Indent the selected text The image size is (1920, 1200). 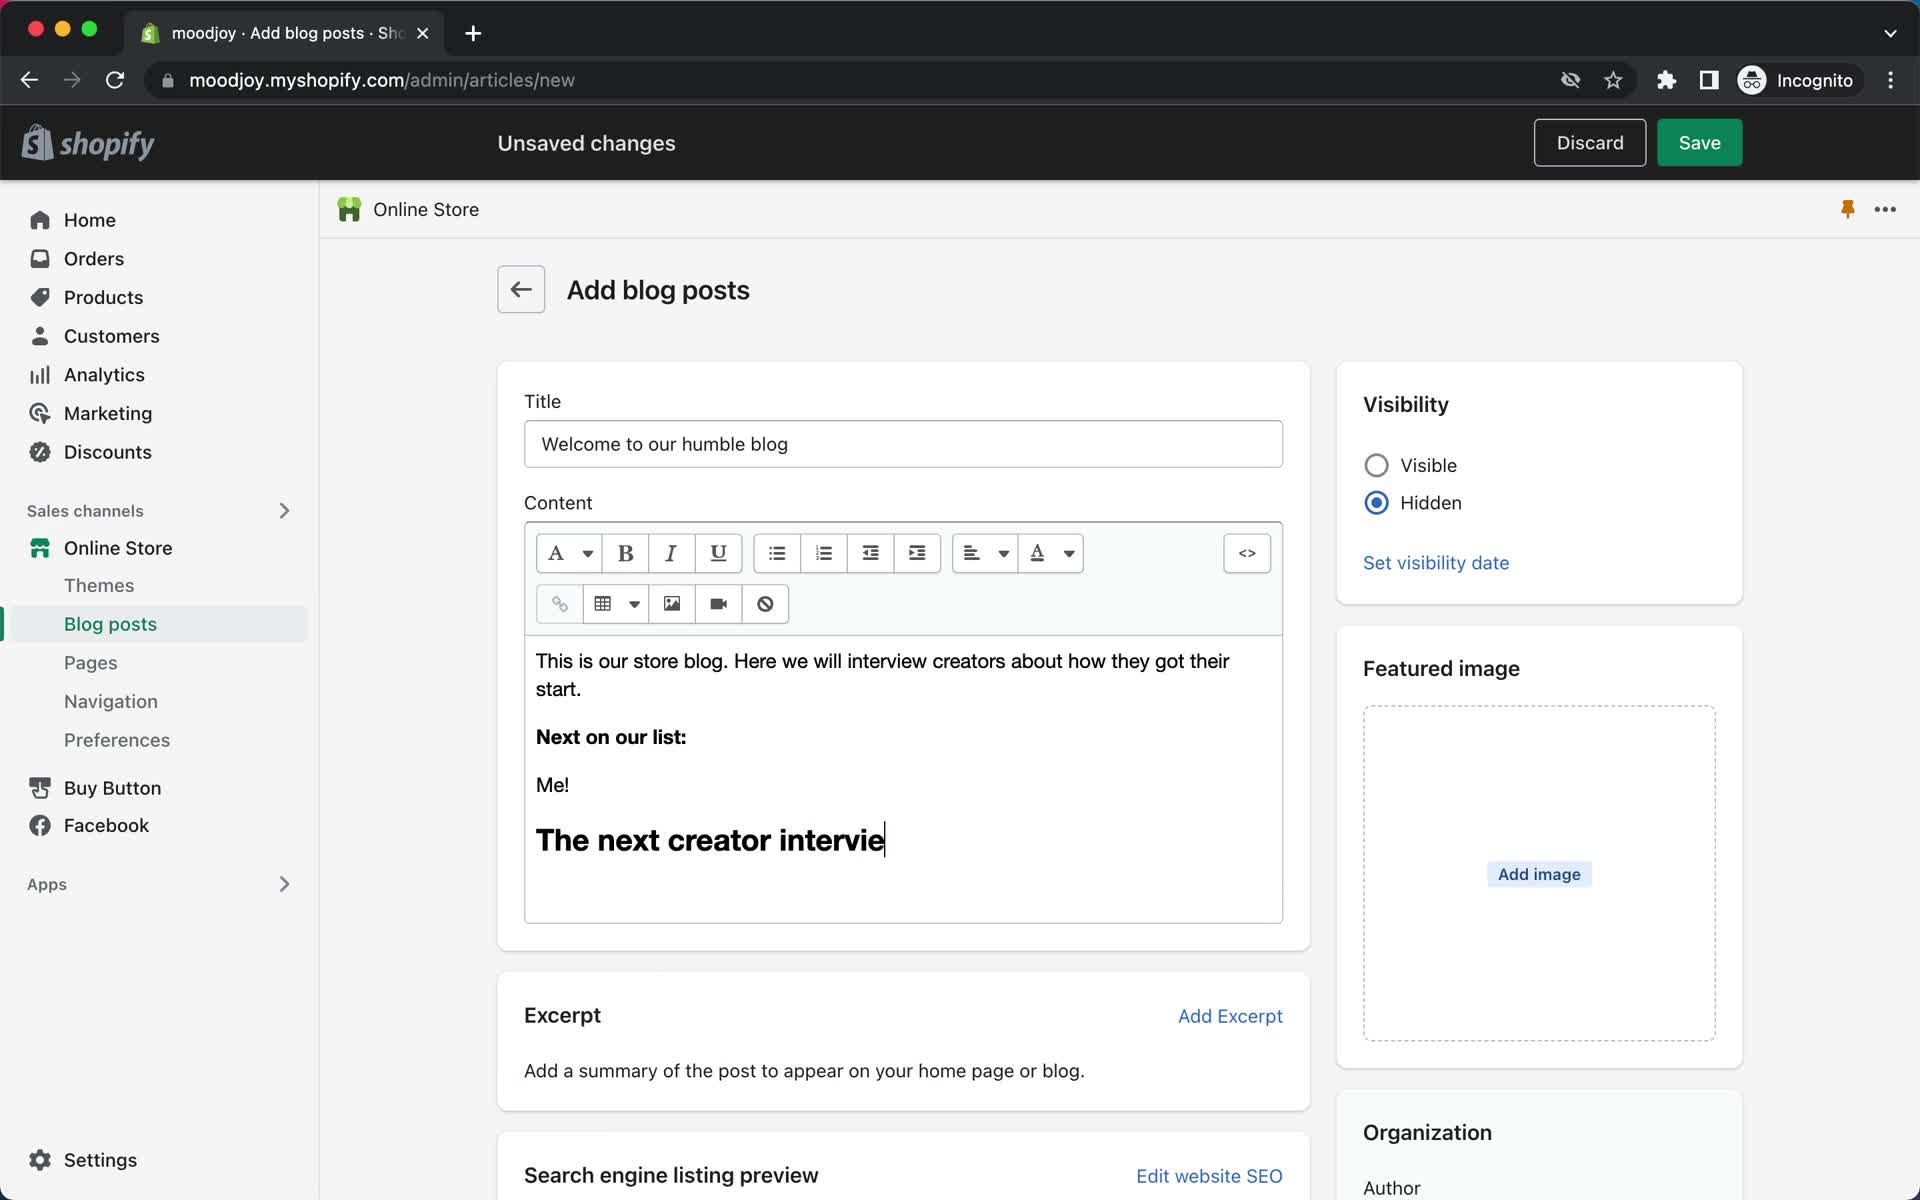point(917,553)
